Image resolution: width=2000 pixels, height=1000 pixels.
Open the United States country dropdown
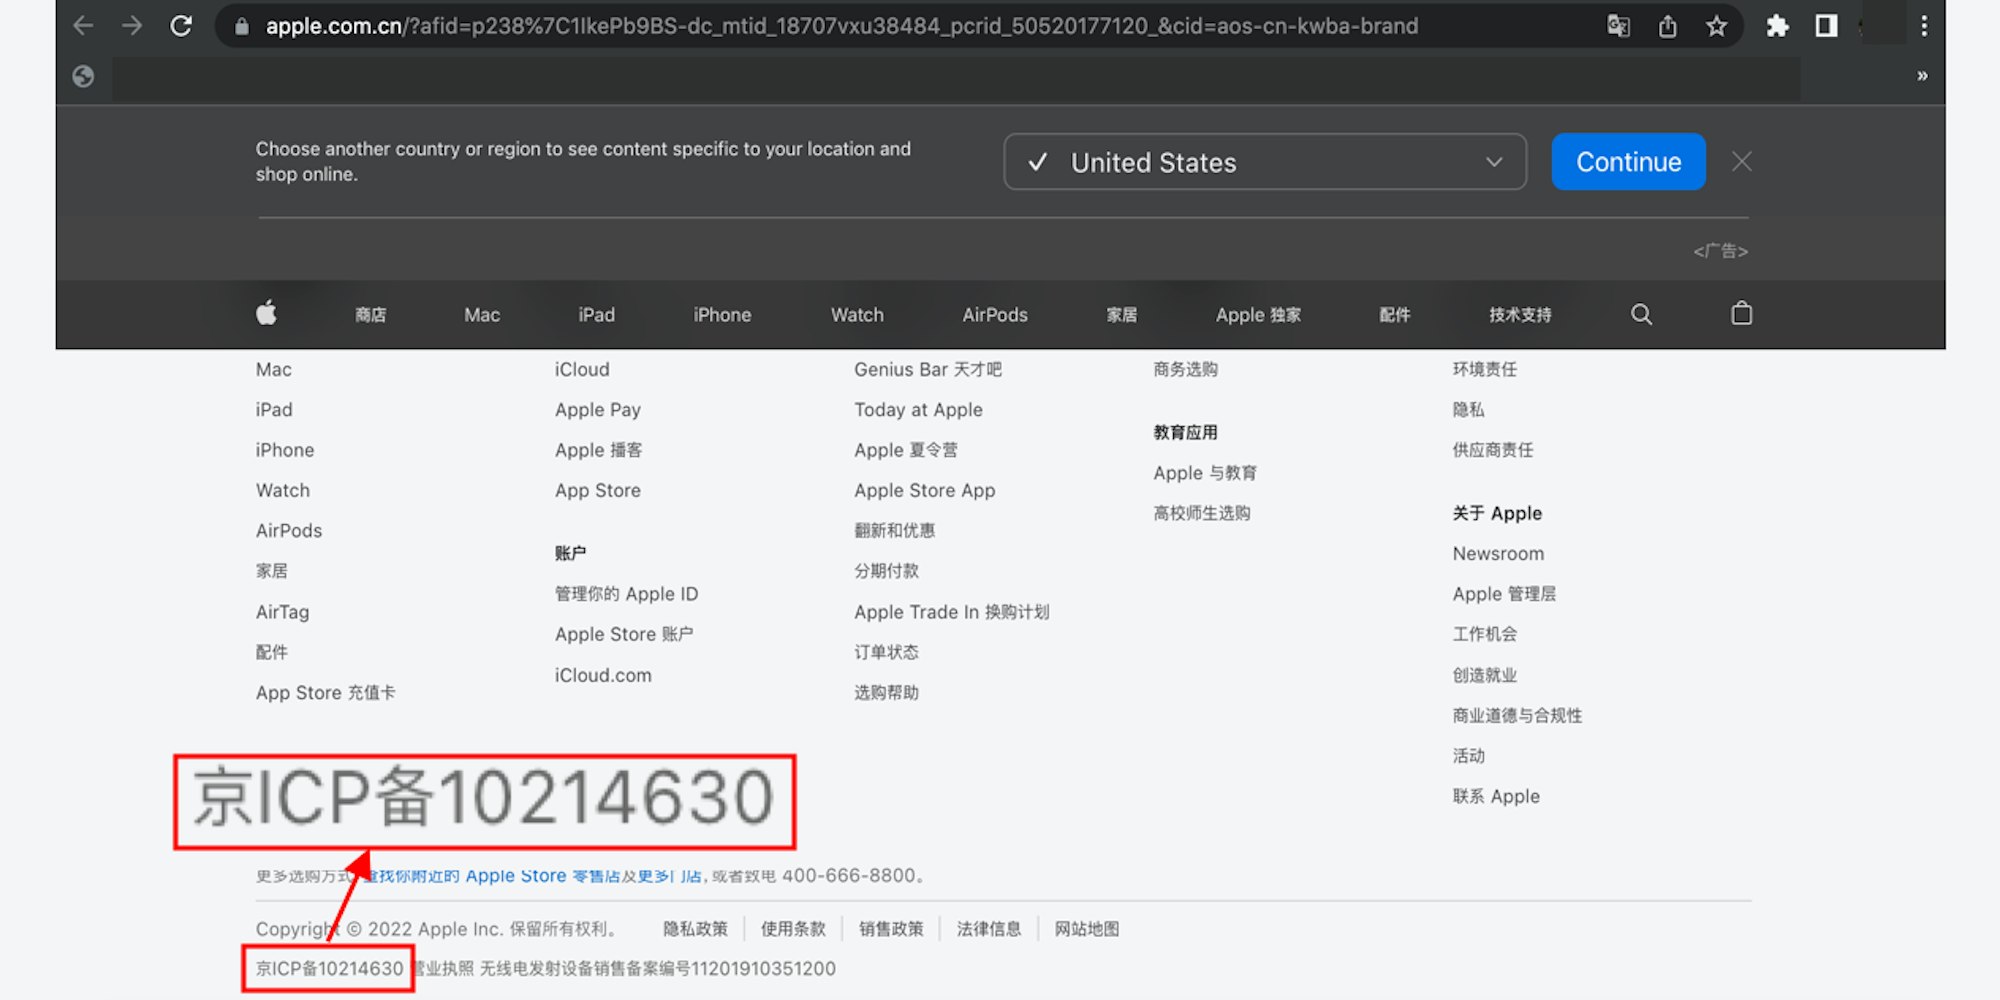(x=1265, y=162)
